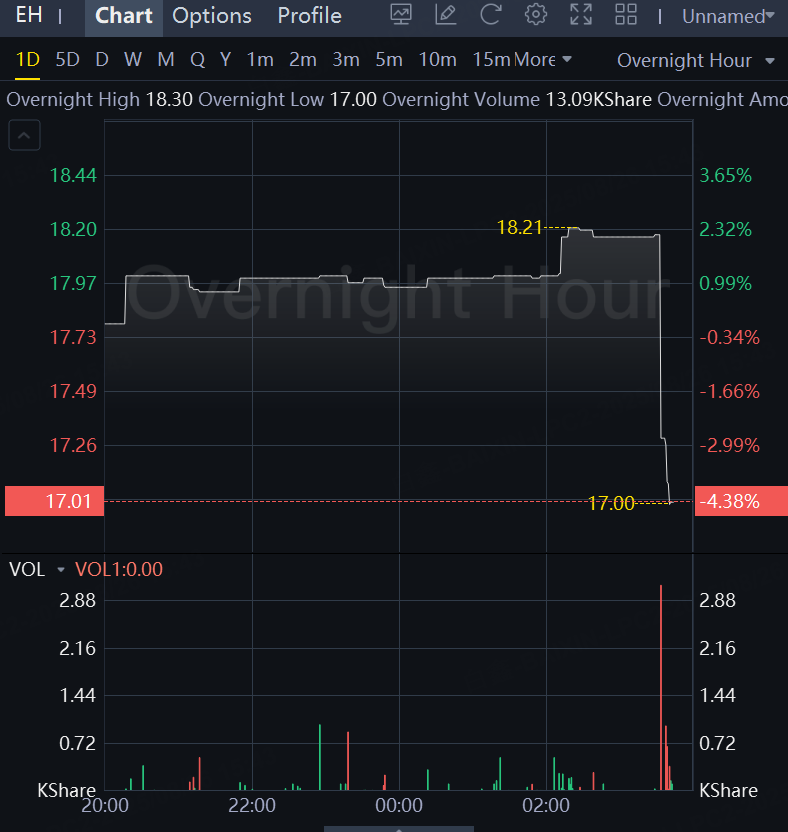Switch to the Profile tab
788x832 pixels.
click(x=309, y=16)
